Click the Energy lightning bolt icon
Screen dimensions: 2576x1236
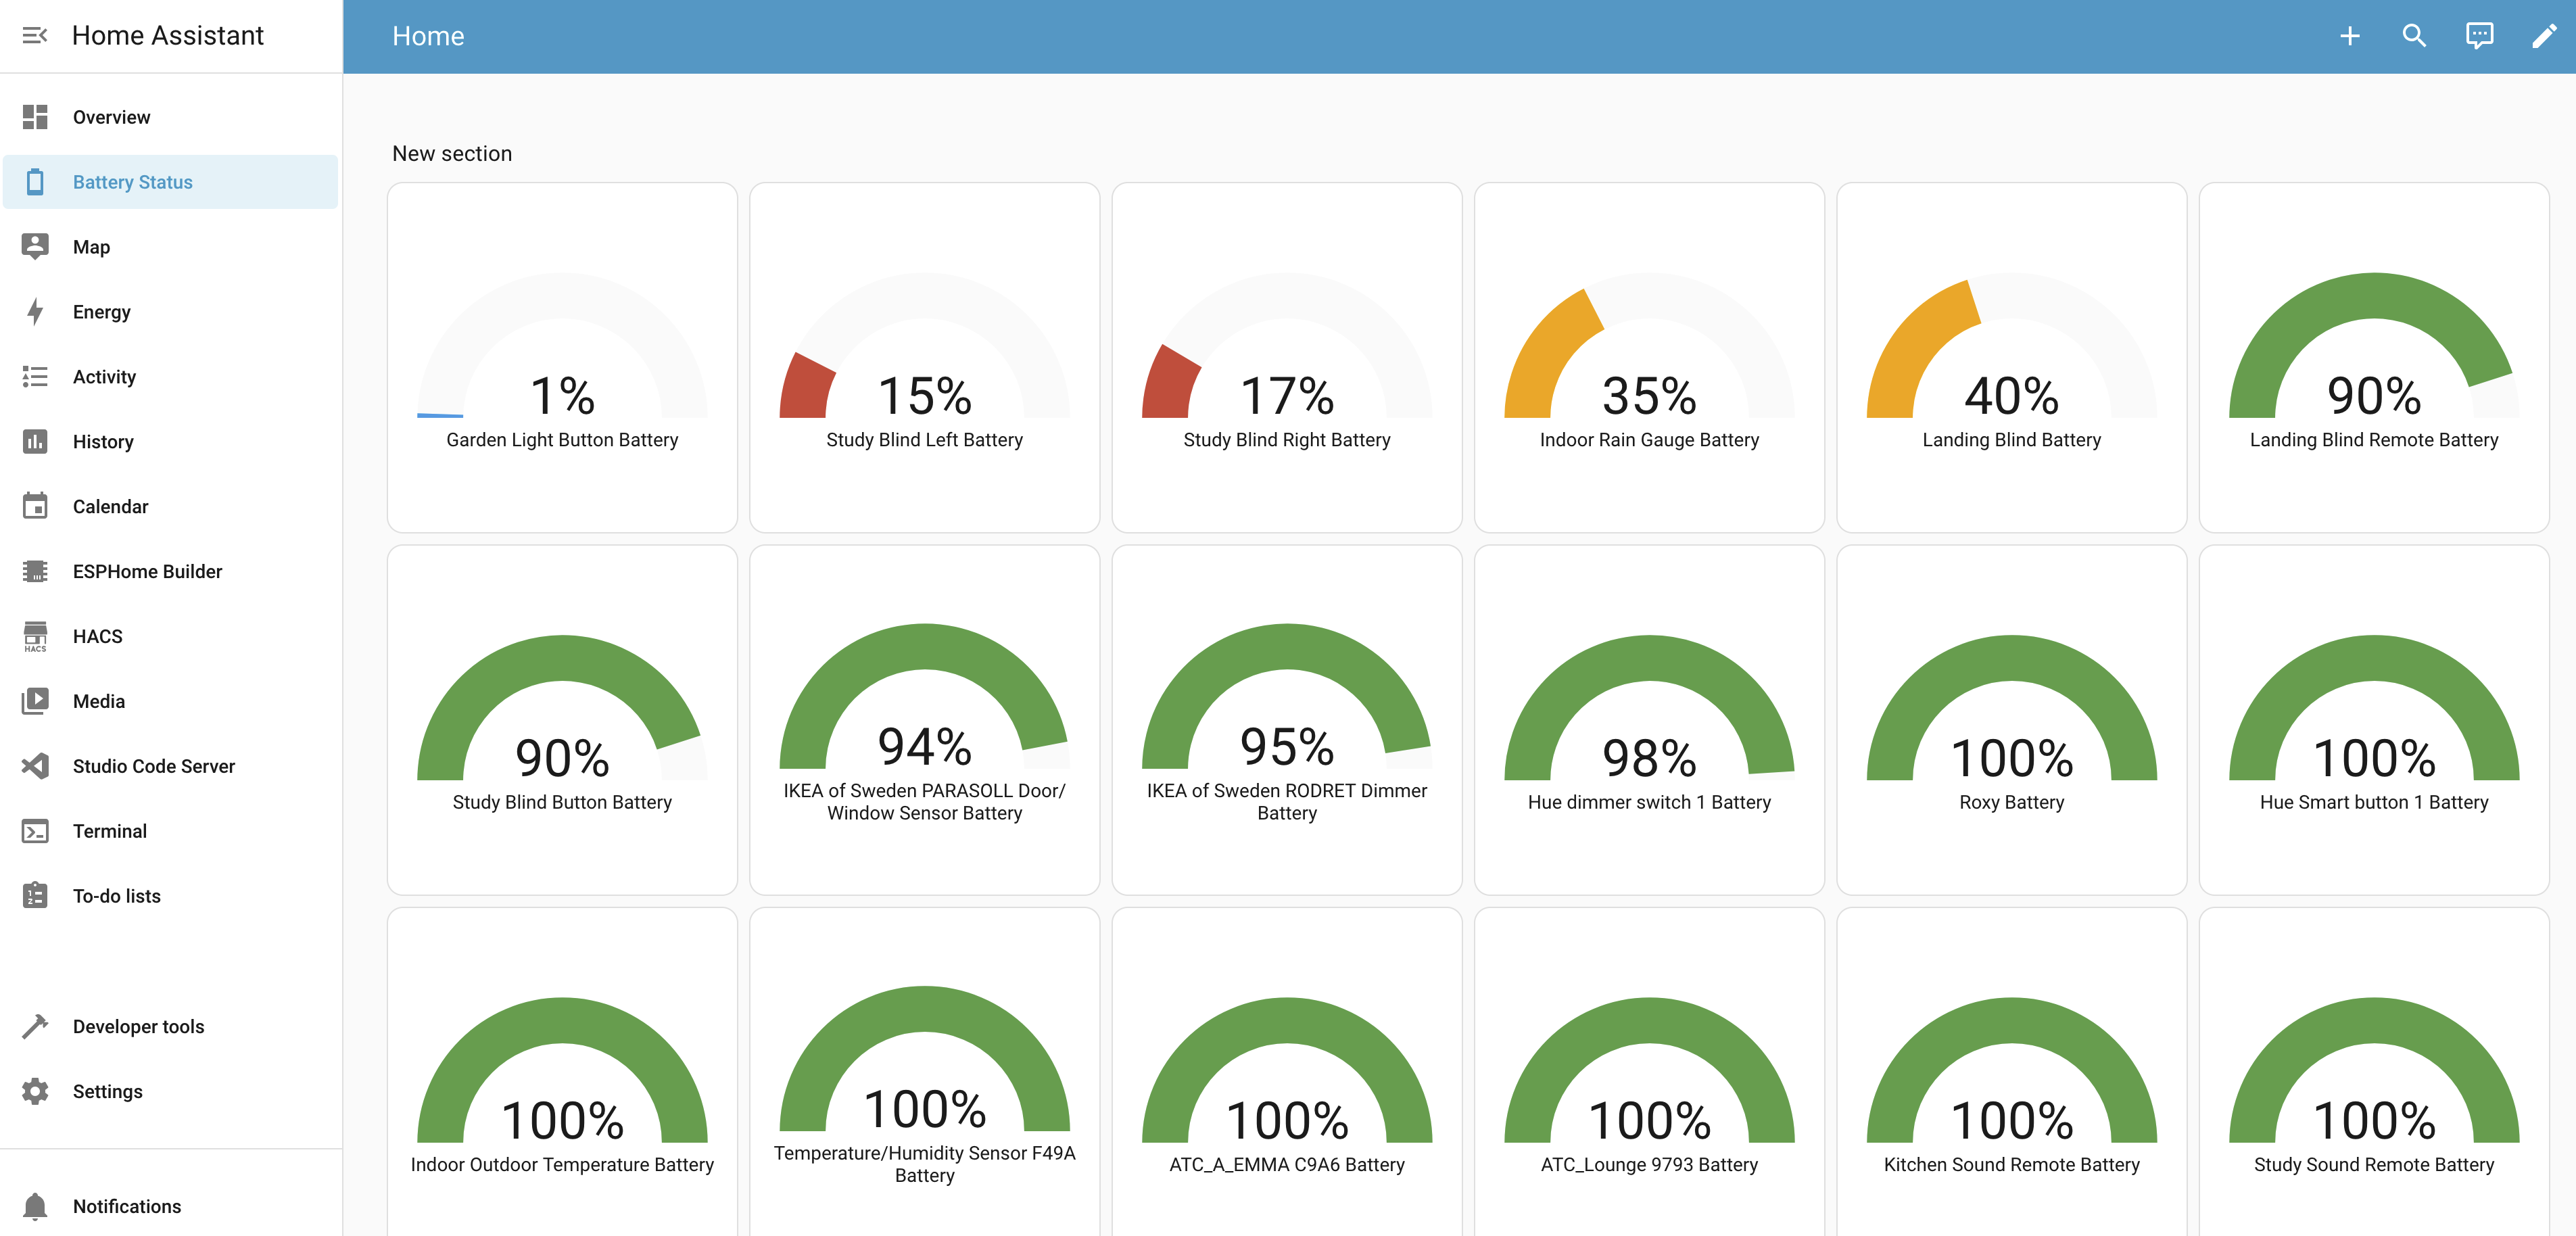click(35, 312)
